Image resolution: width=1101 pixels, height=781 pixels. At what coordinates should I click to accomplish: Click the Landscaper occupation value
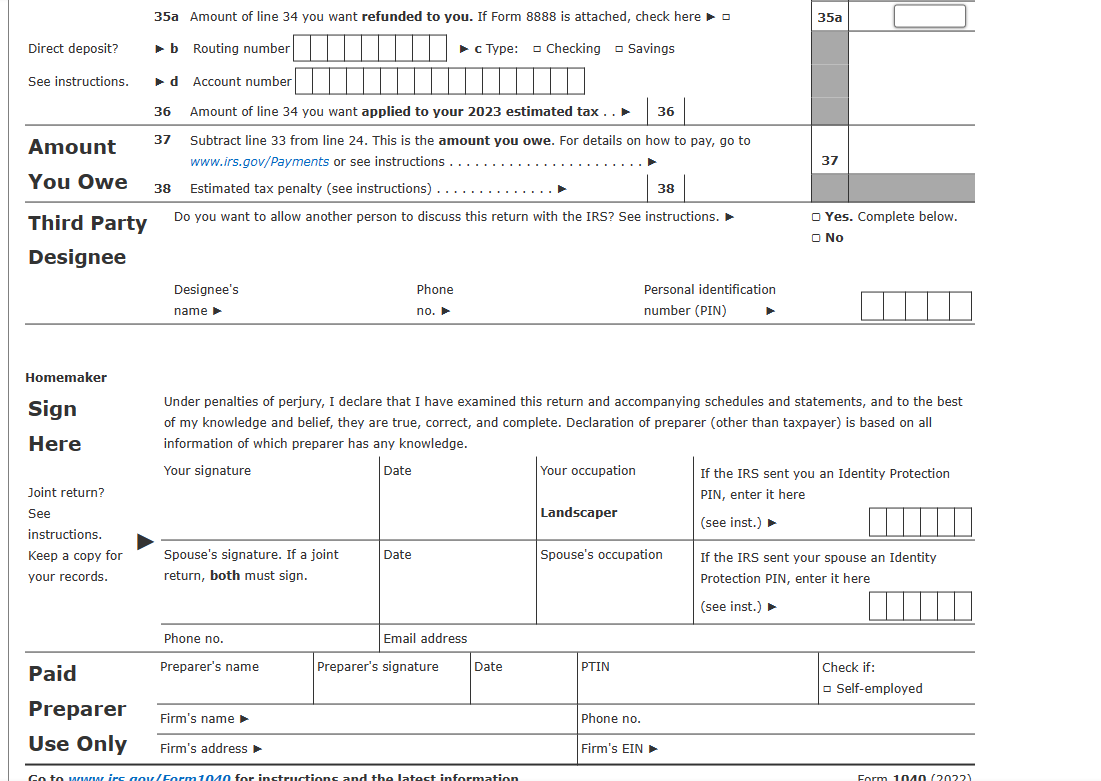pyautogui.click(x=579, y=513)
